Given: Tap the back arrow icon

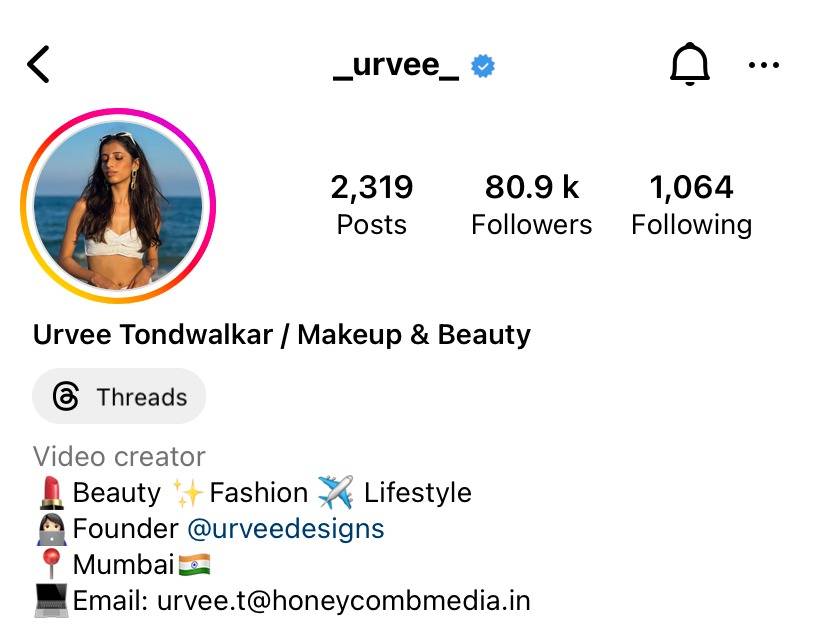Looking at the screenshot, I should (39, 64).
